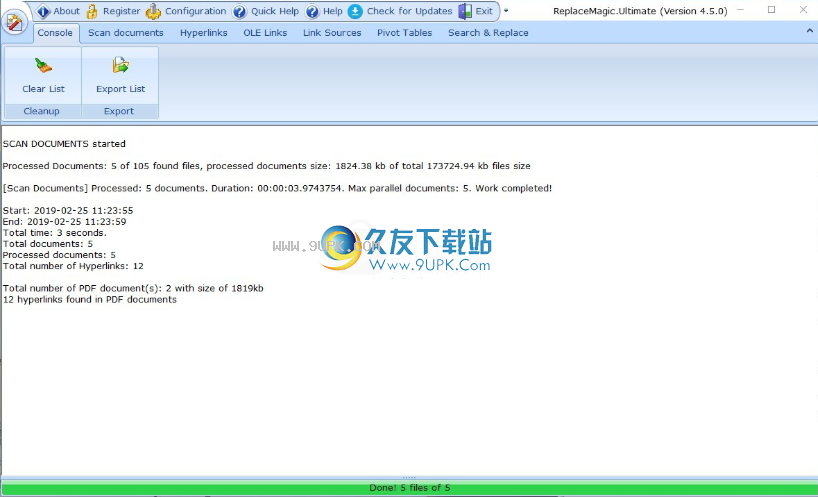Go to the Search & Replace tab

(488, 33)
